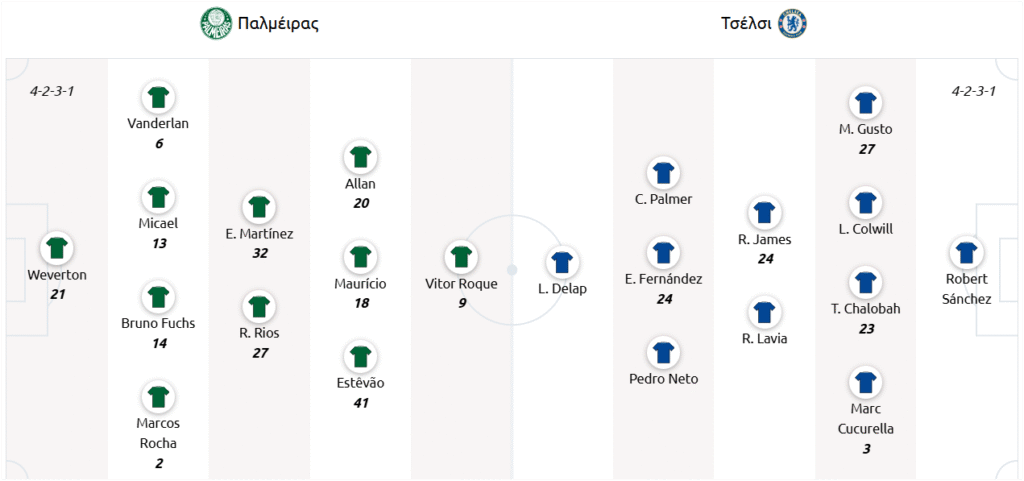Click the Maurício player name label
Image resolution: width=1024 pixels, height=481 pixels.
[360, 284]
